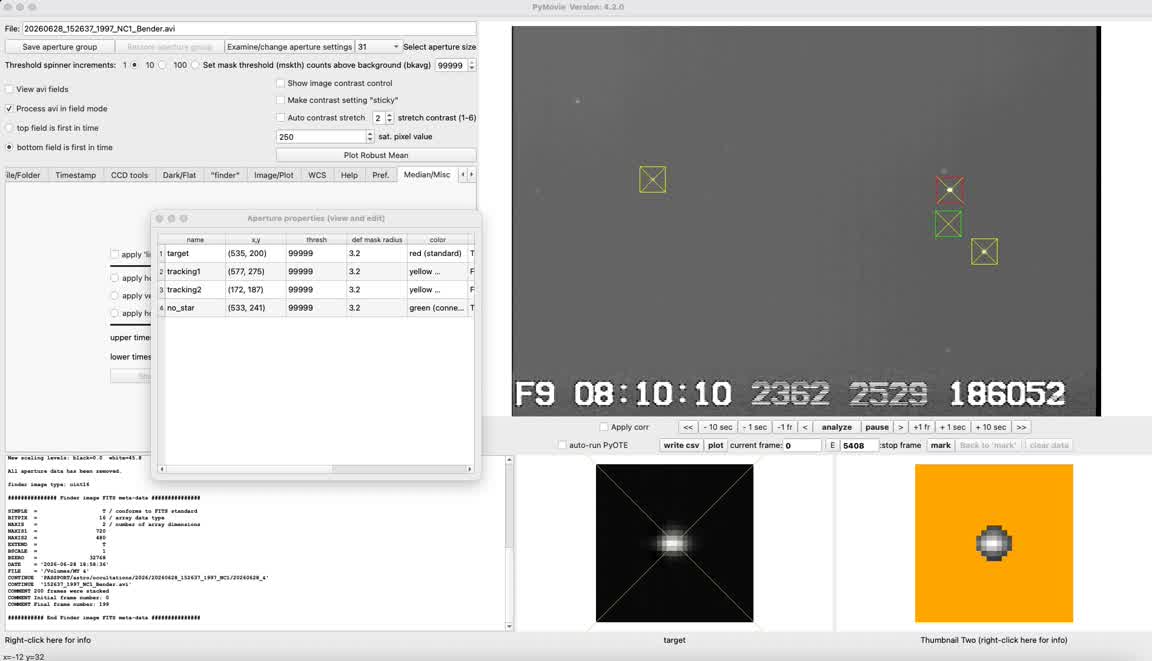The height and width of the screenshot is (661, 1152).
Task: Open Examine/change aperture settings
Action: click(x=289, y=46)
